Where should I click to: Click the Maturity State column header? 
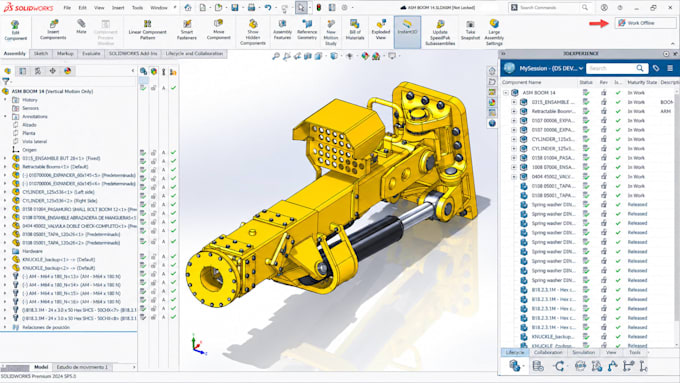point(642,82)
